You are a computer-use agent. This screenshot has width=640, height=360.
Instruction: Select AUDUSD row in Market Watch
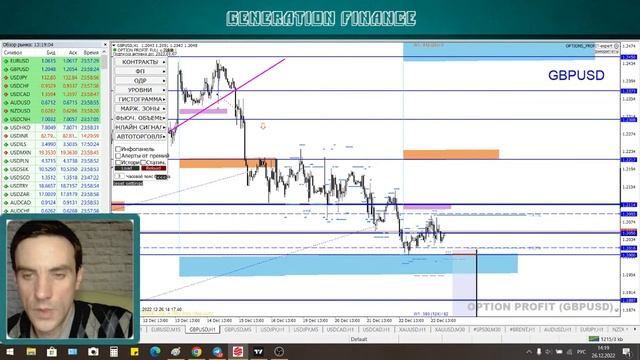(x=51, y=102)
